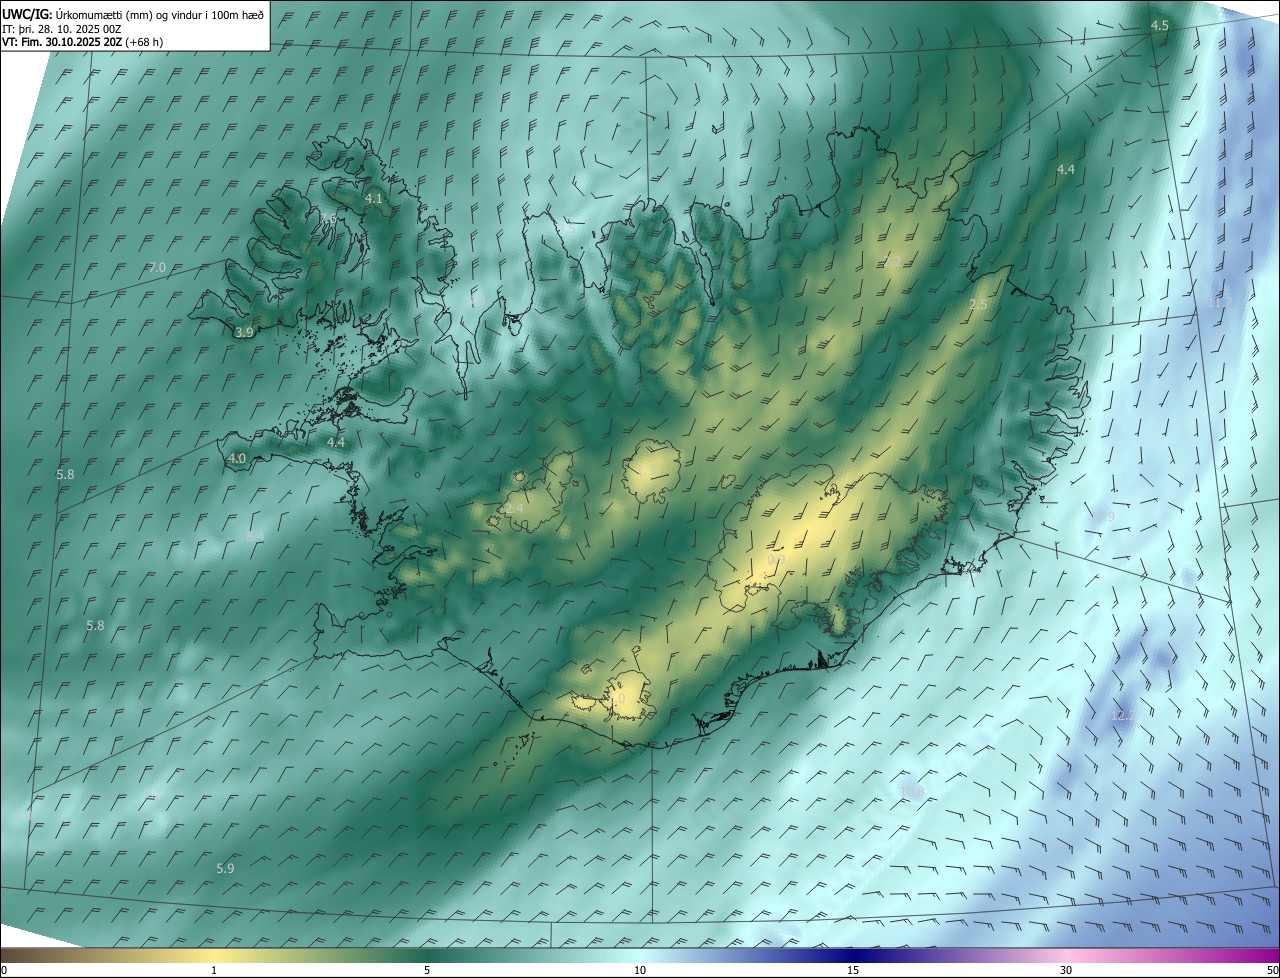
Task: Click the 11.7 value label
Action: pyautogui.click(x=1220, y=302)
